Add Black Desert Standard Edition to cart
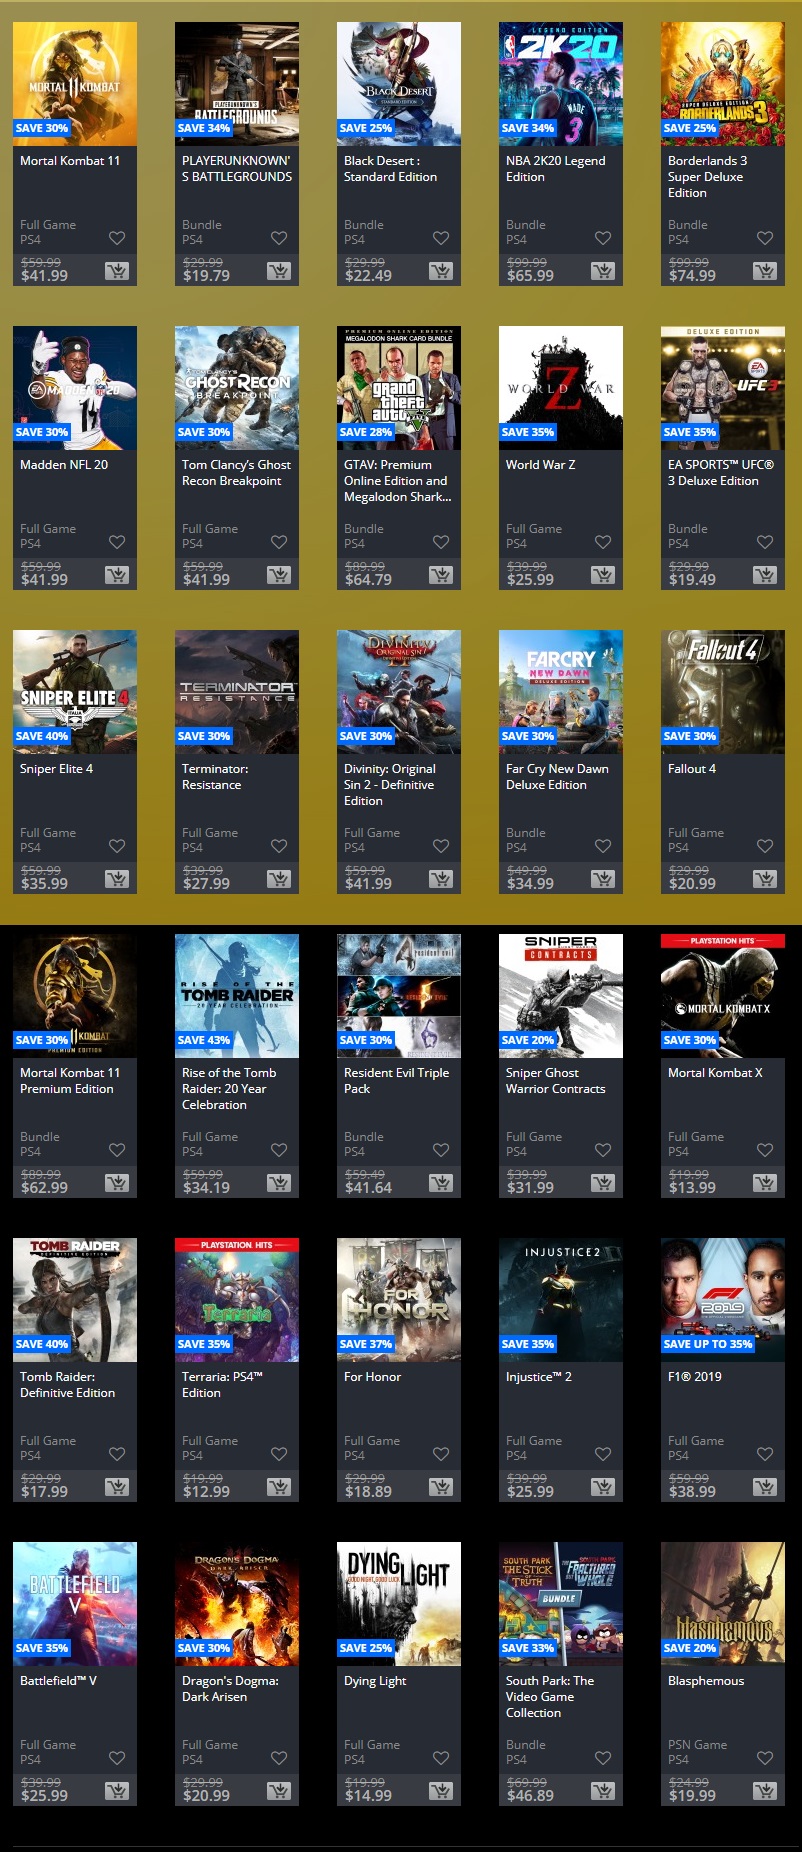 (x=441, y=271)
